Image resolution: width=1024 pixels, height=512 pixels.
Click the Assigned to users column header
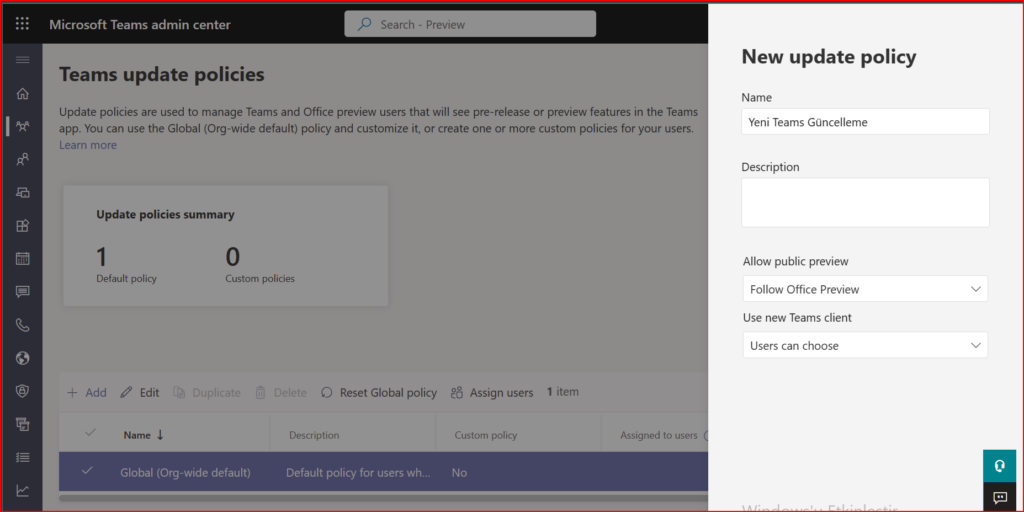tap(659, 435)
